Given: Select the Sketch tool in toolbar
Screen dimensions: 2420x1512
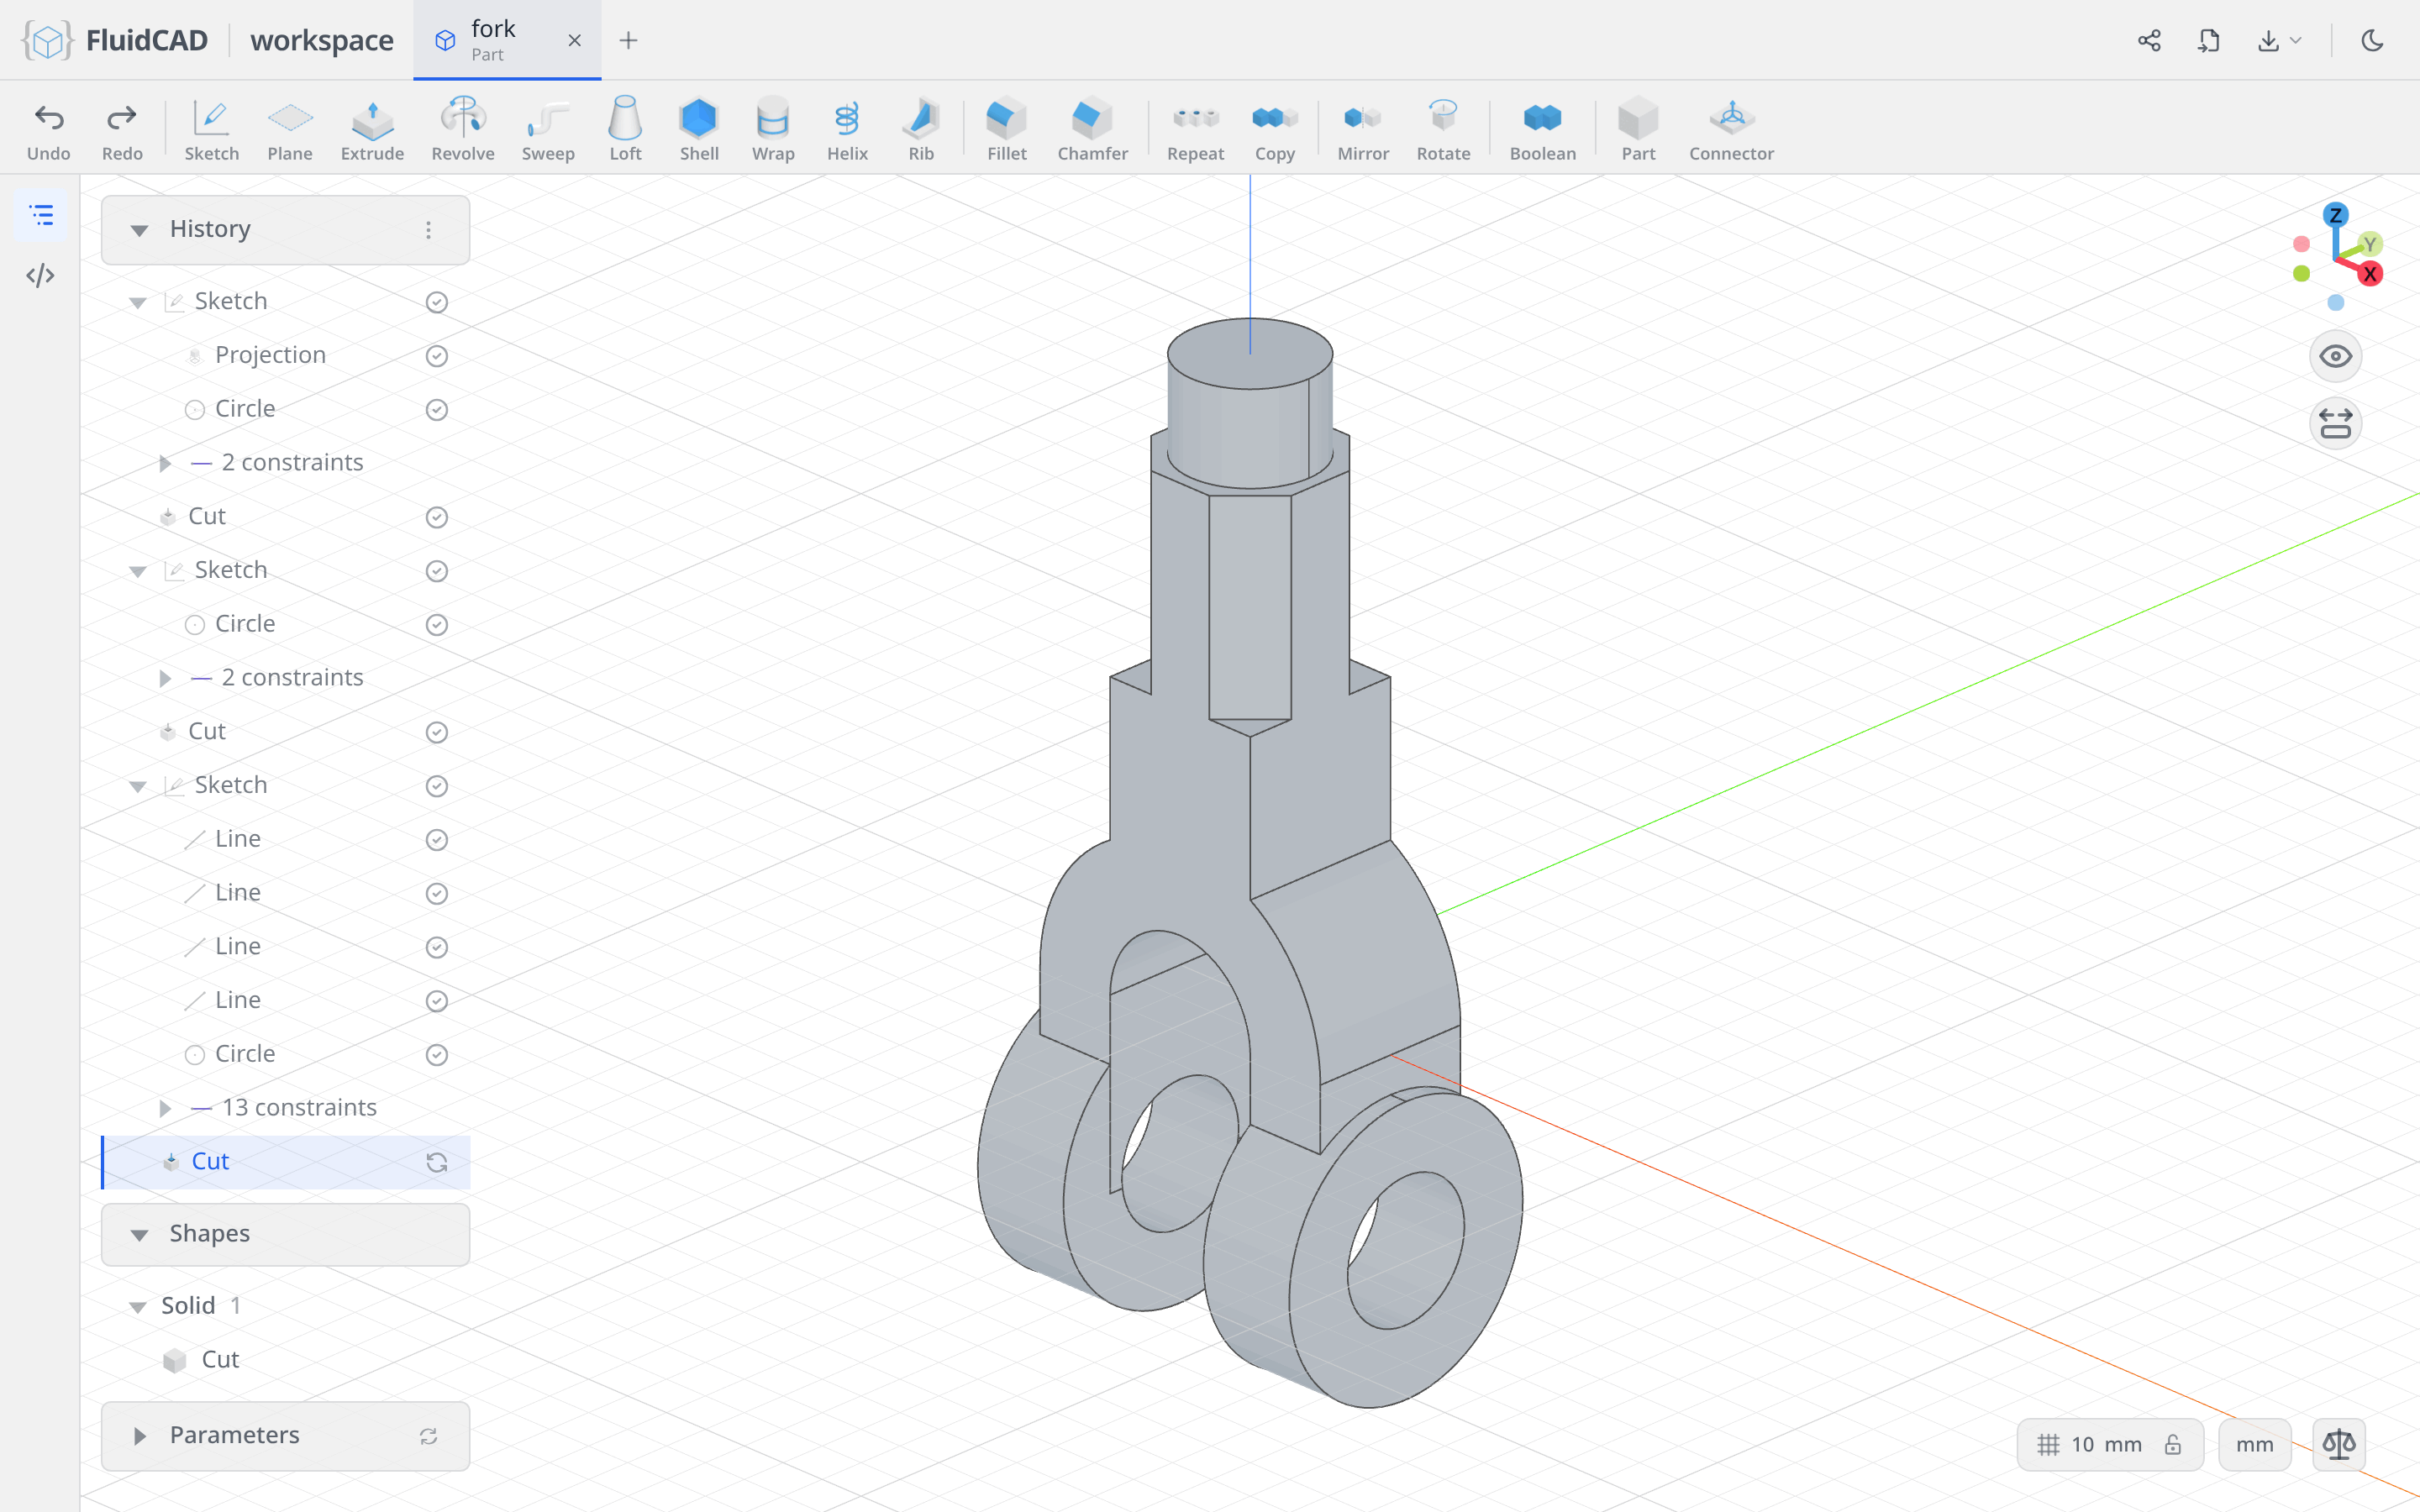Looking at the screenshot, I should (x=211, y=130).
